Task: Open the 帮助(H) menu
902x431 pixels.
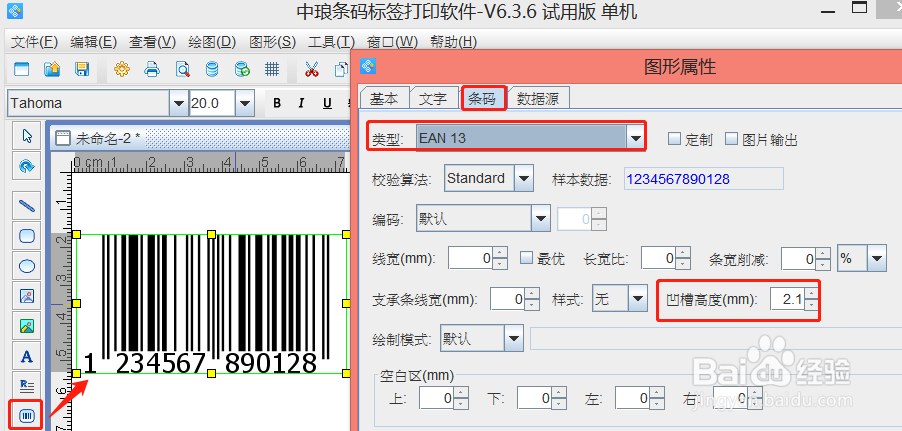Action: click(x=453, y=42)
